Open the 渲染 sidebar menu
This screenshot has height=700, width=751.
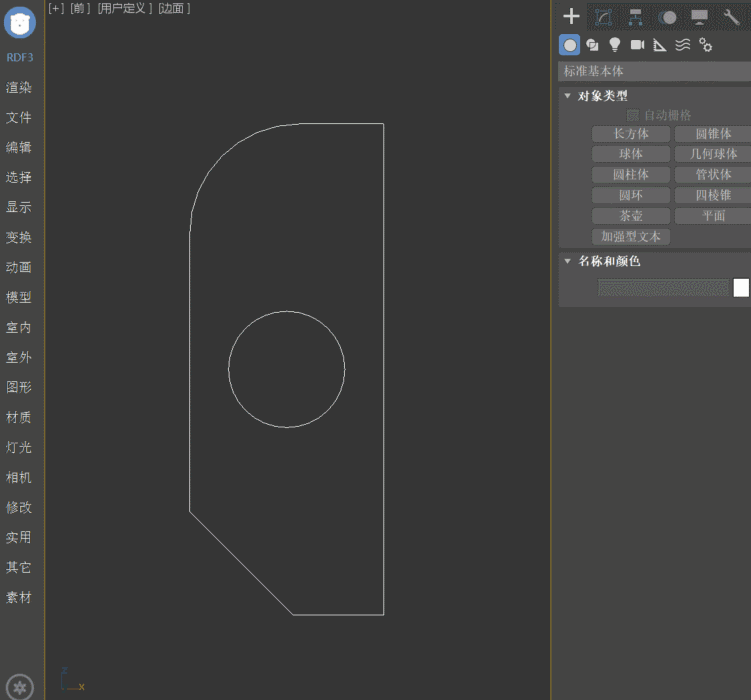click(19, 87)
